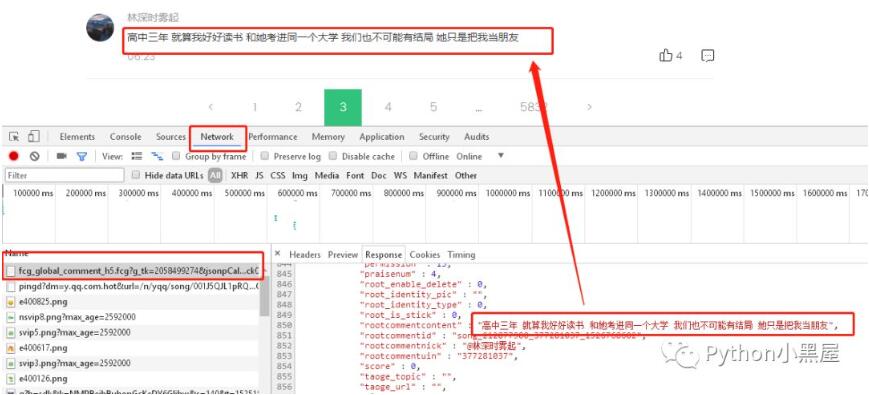Check Hide data URLs
Screen dimensions: 869x395
[136, 175]
